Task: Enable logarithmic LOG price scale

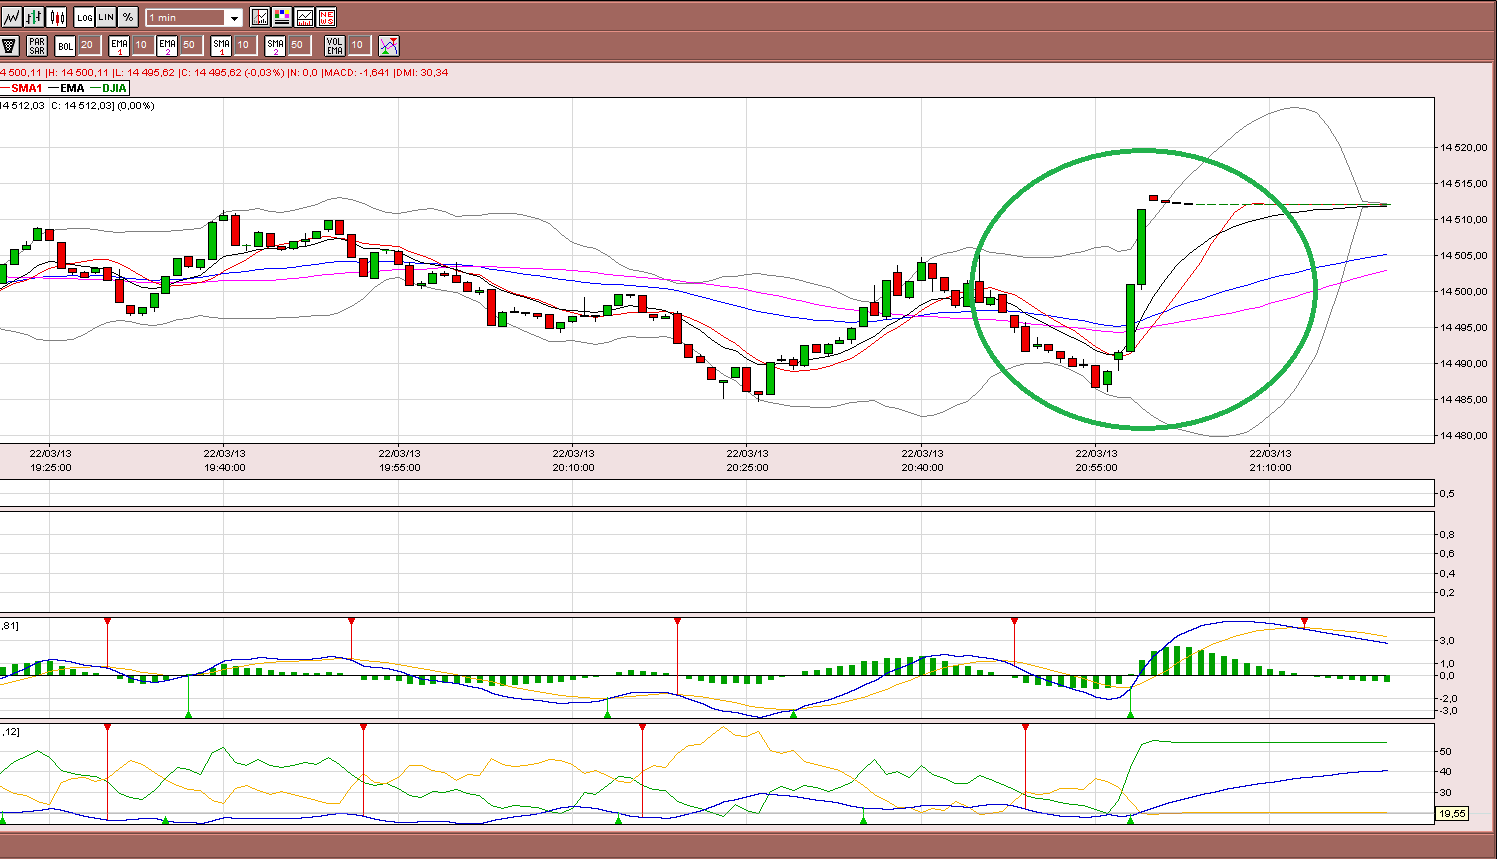Action: point(84,17)
